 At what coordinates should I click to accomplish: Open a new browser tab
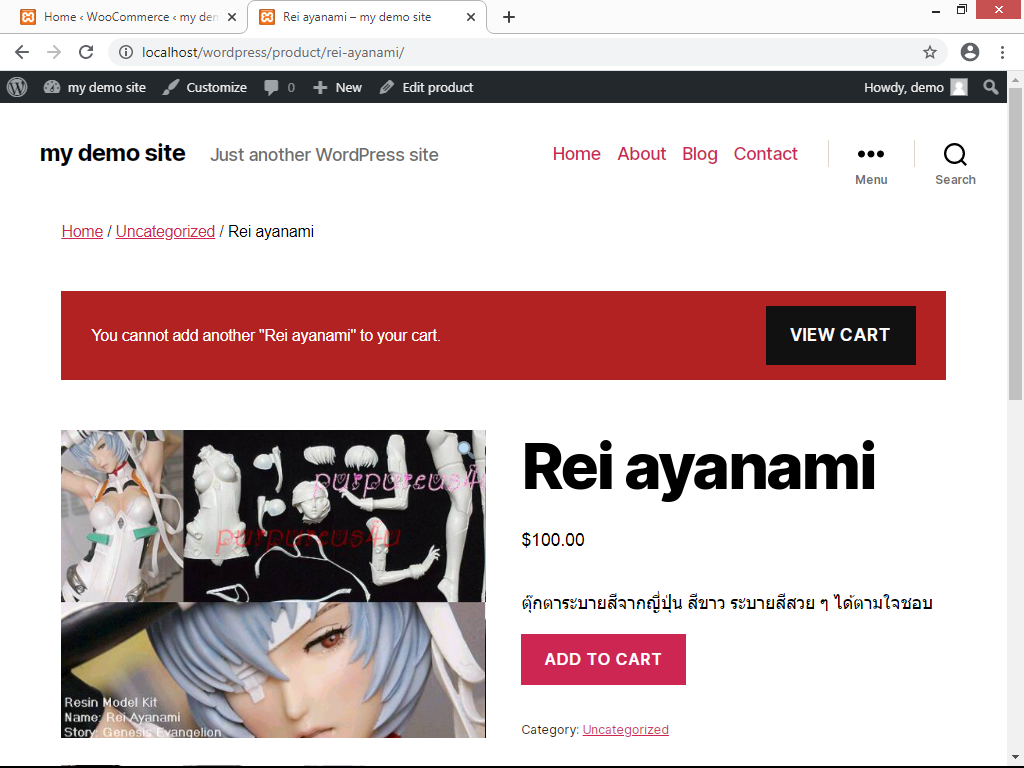point(509,18)
